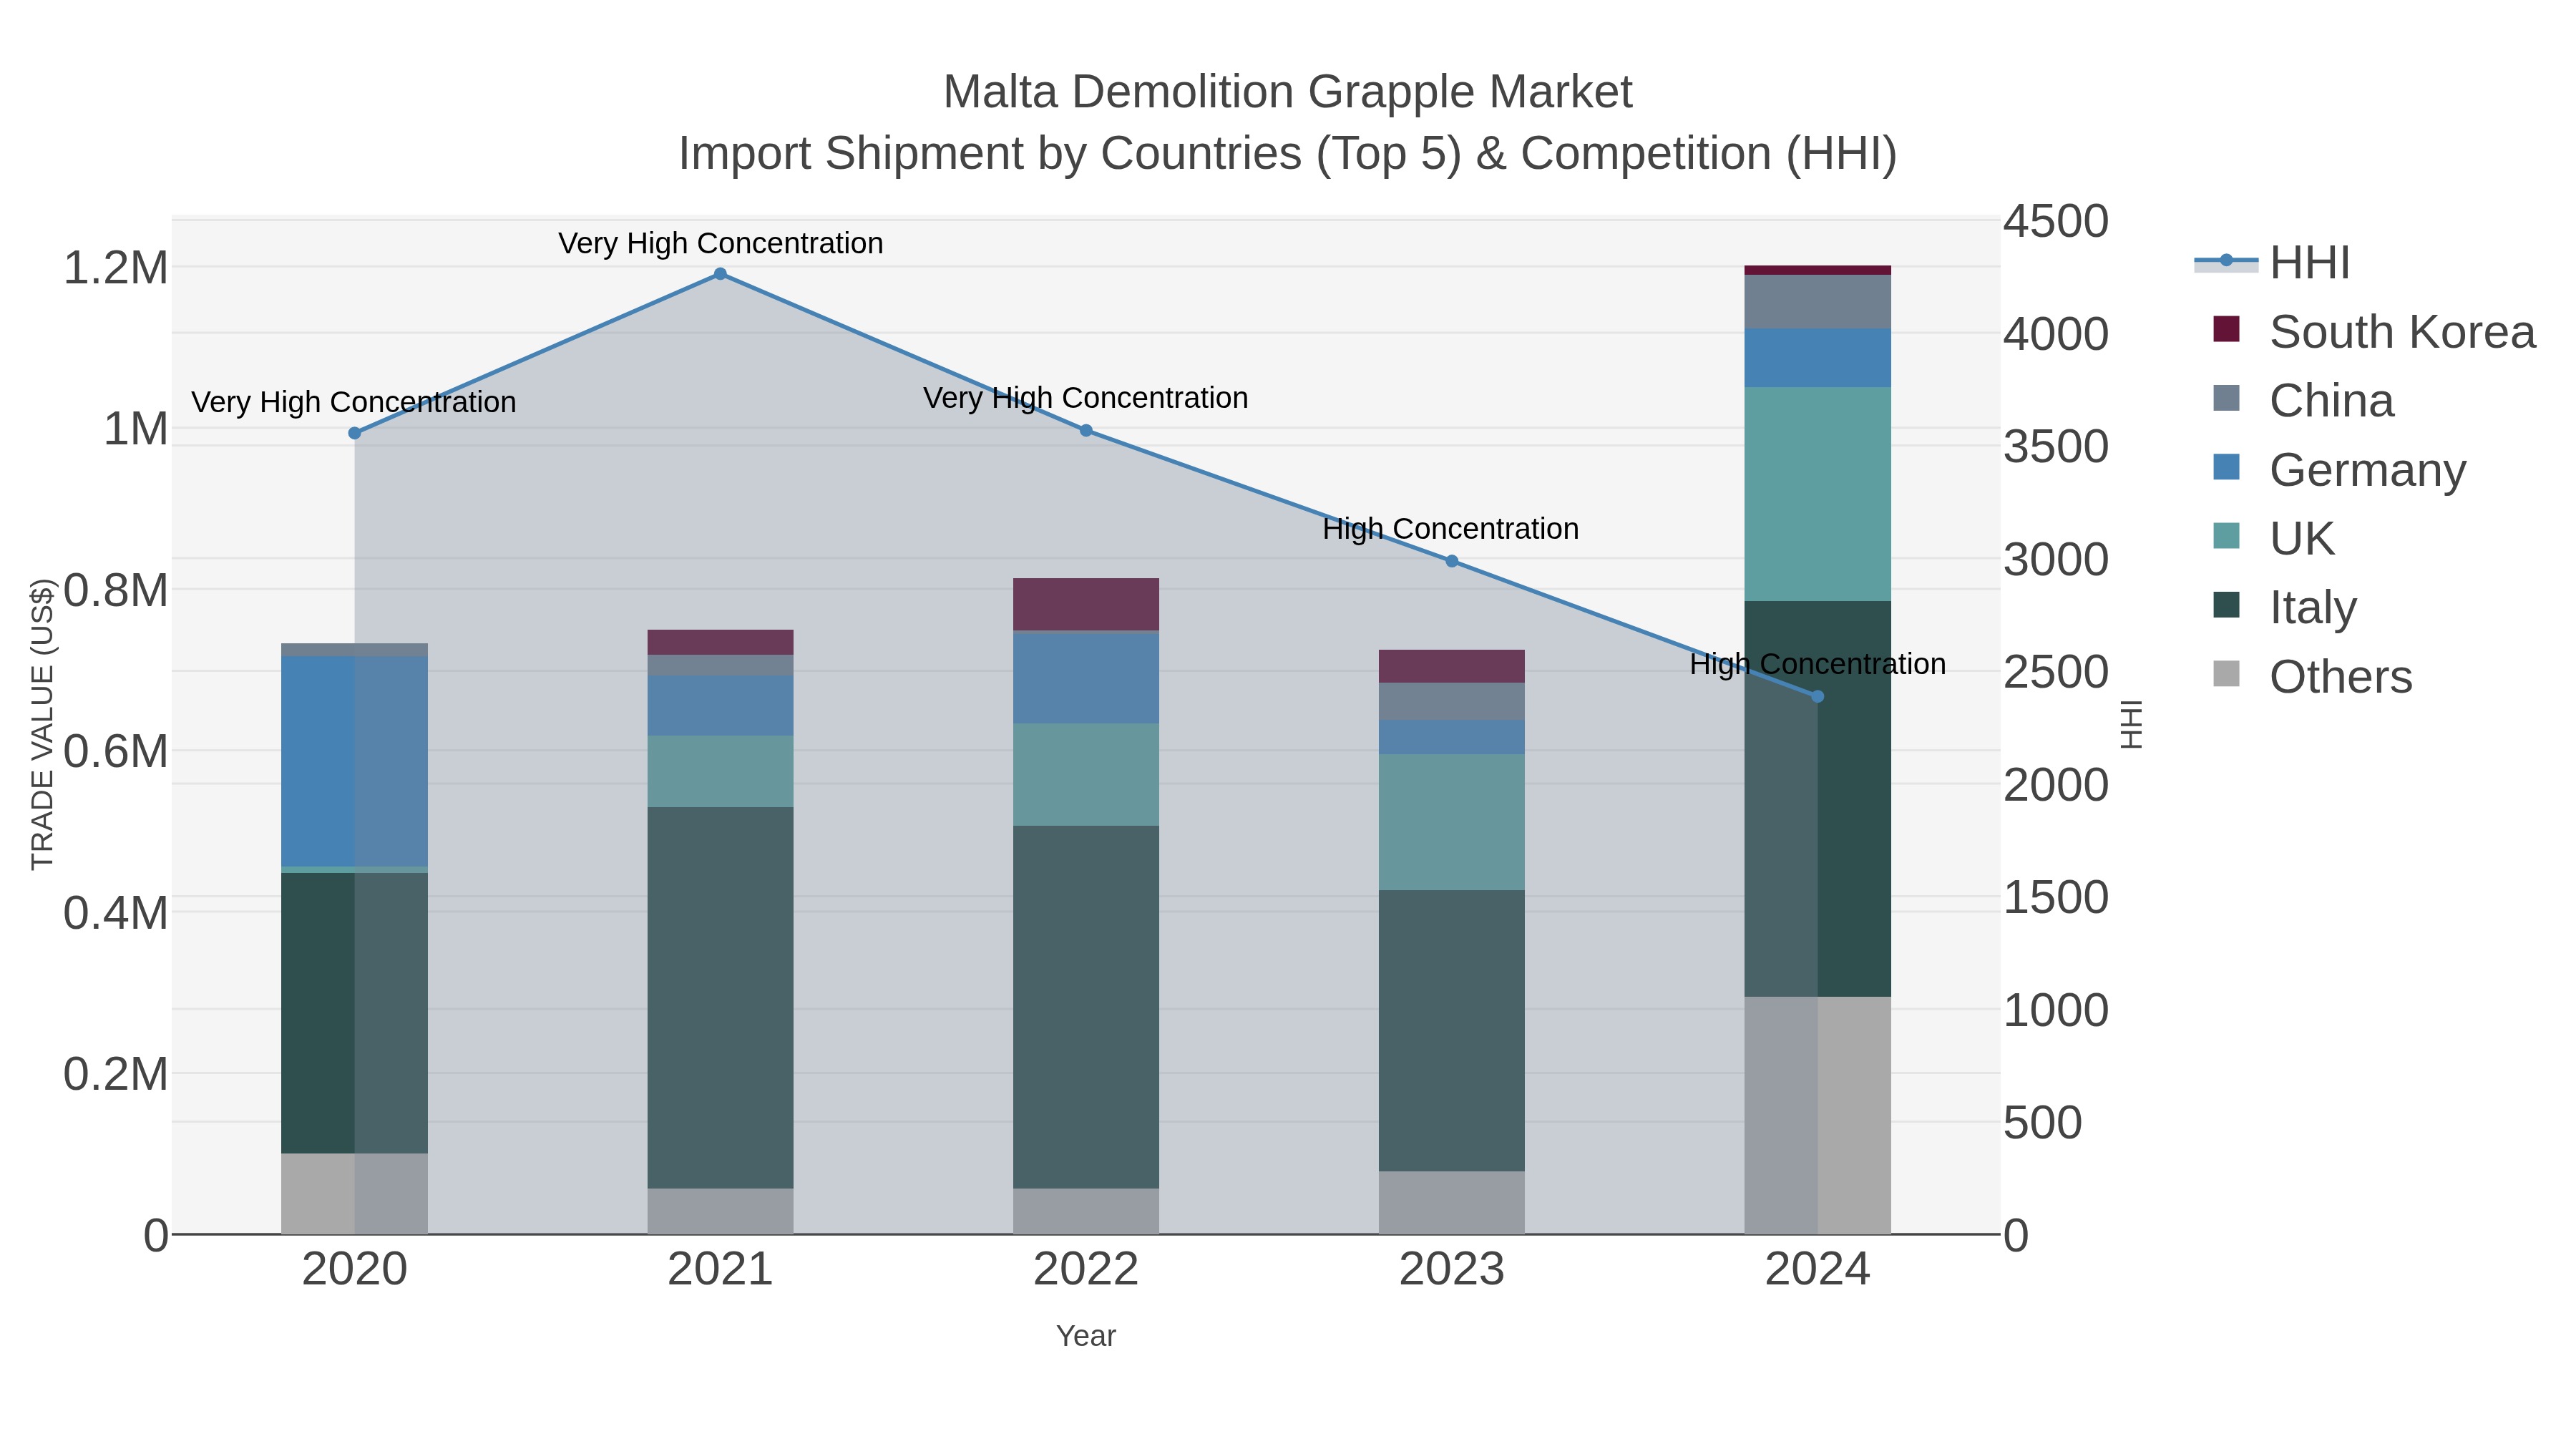Click the 2024 UK bar segment

tap(1818, 494)
